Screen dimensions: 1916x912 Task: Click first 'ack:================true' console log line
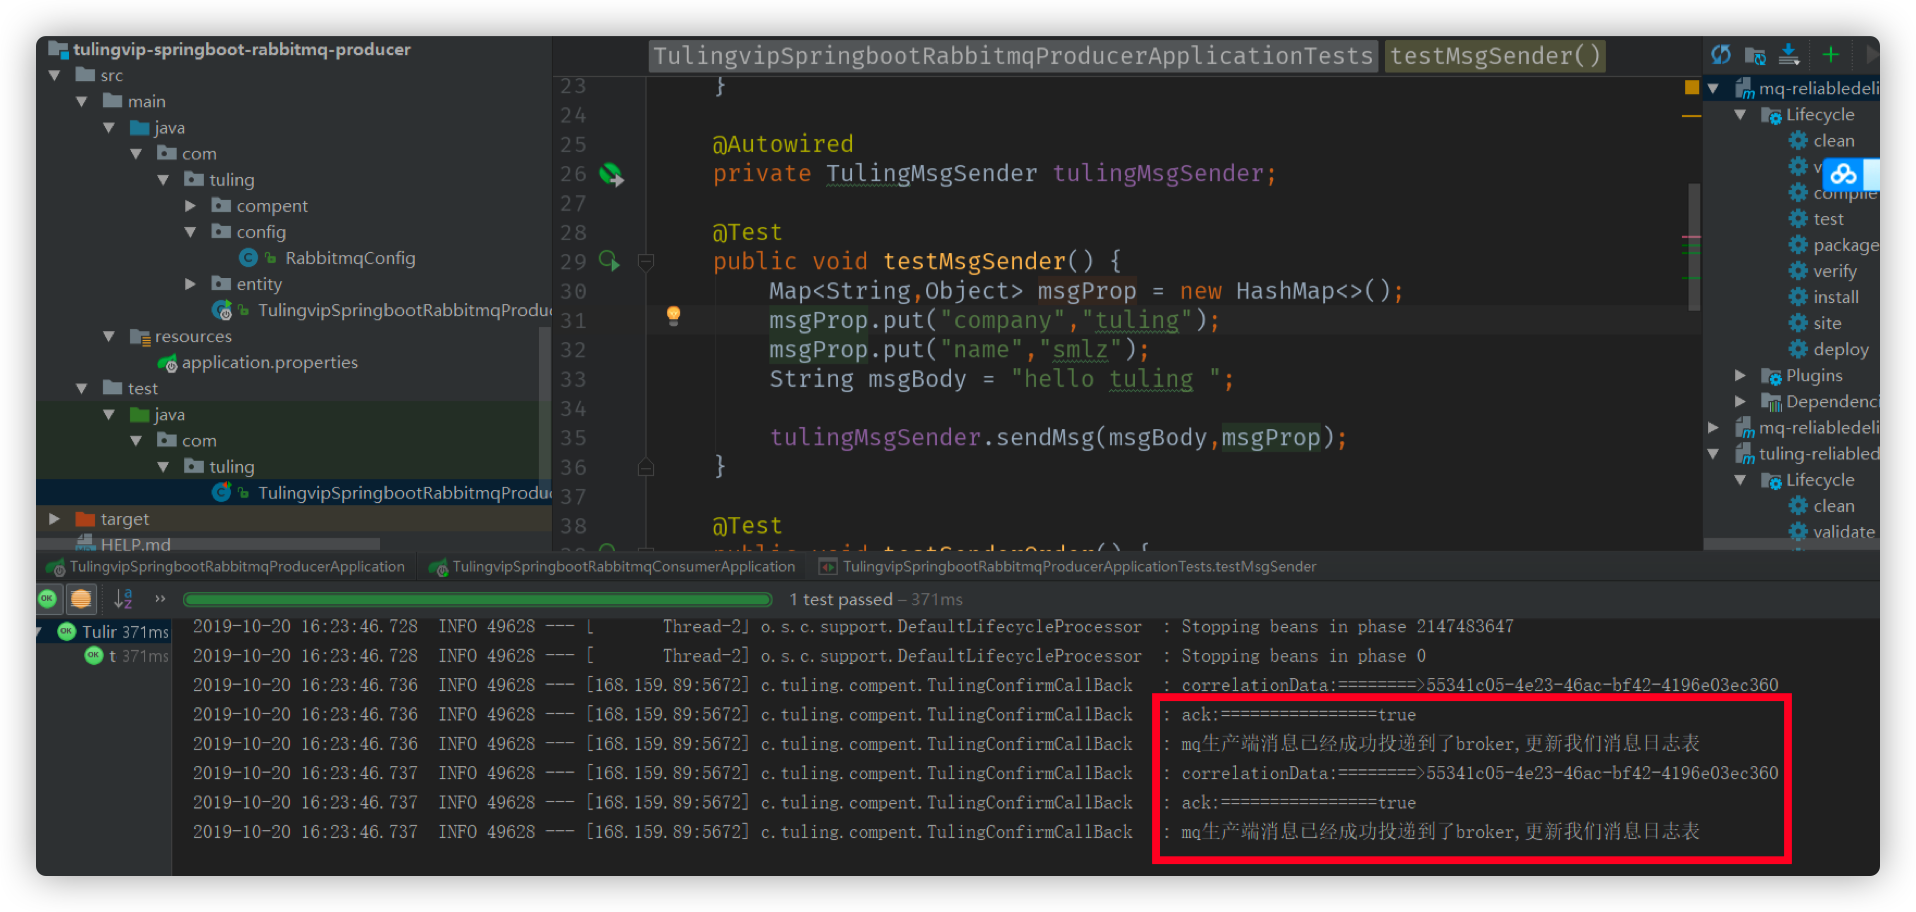[1298, 715]
